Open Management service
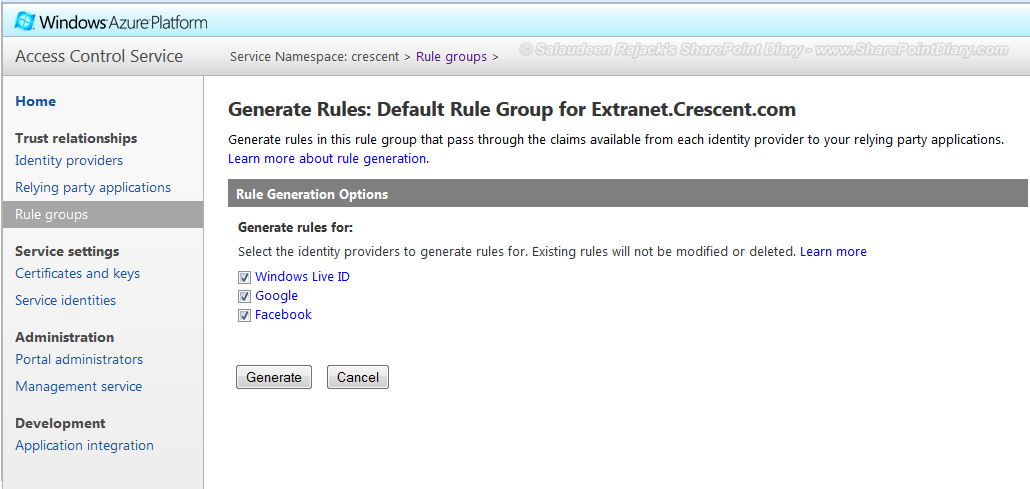The image size is (1030, 489). pos(79,386)
